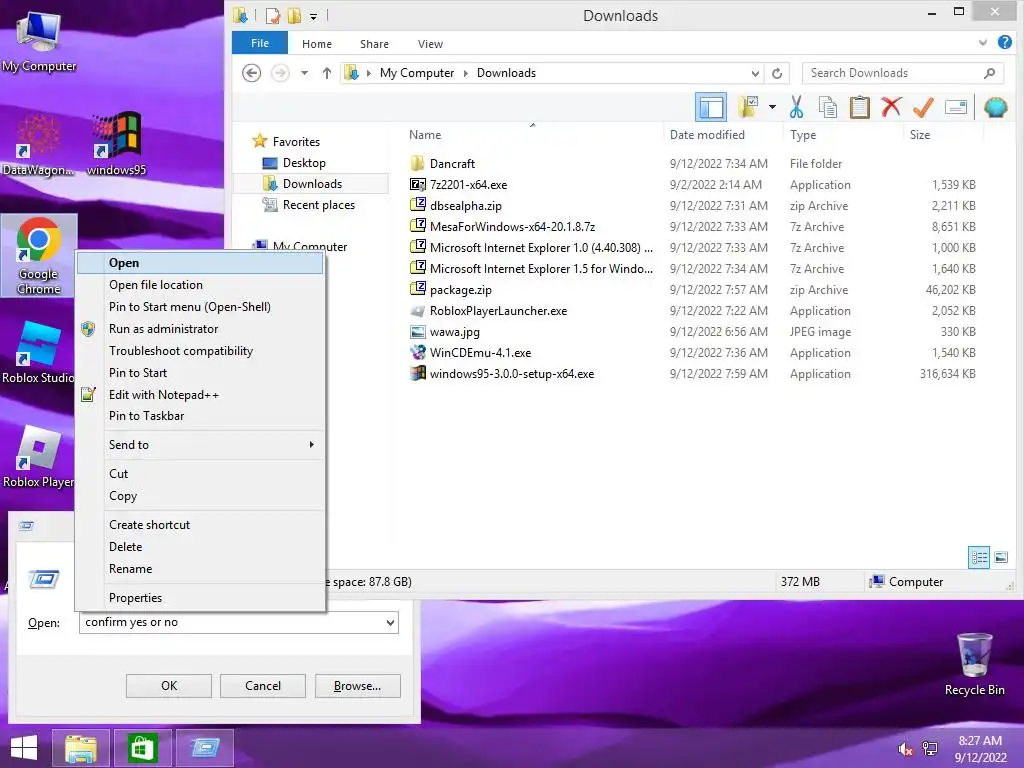Click the muted volume tray icon
The image size is (1024, 768).
pyautogui.click(x=904, y=749)
